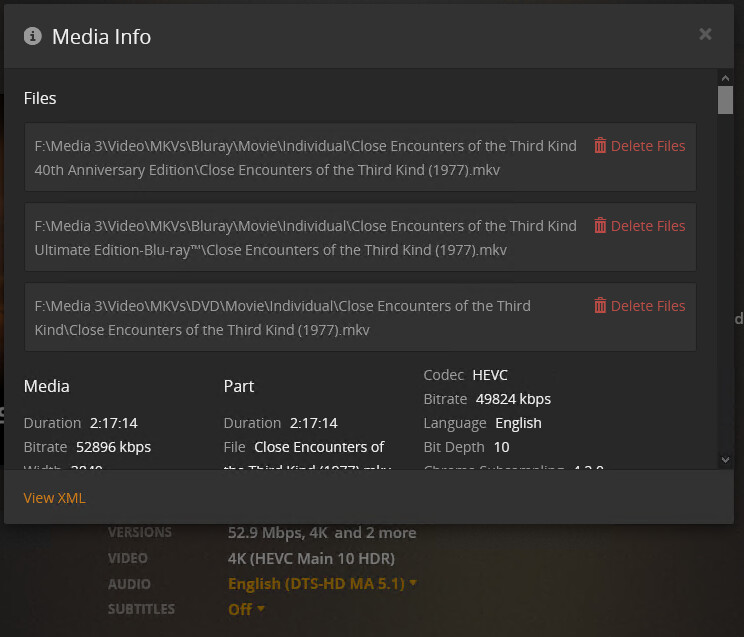
Task: Click the Bitrate value 52896 kbps
Action: (x=113, y=447)
